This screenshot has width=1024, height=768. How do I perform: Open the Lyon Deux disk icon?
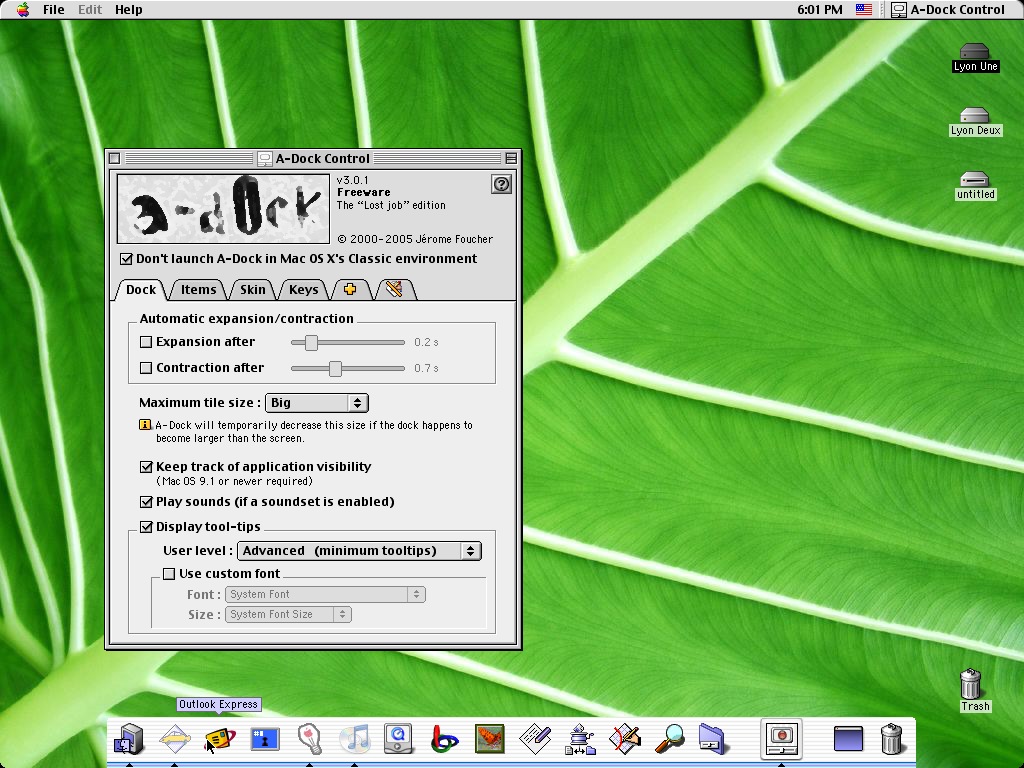click(974, 116)
